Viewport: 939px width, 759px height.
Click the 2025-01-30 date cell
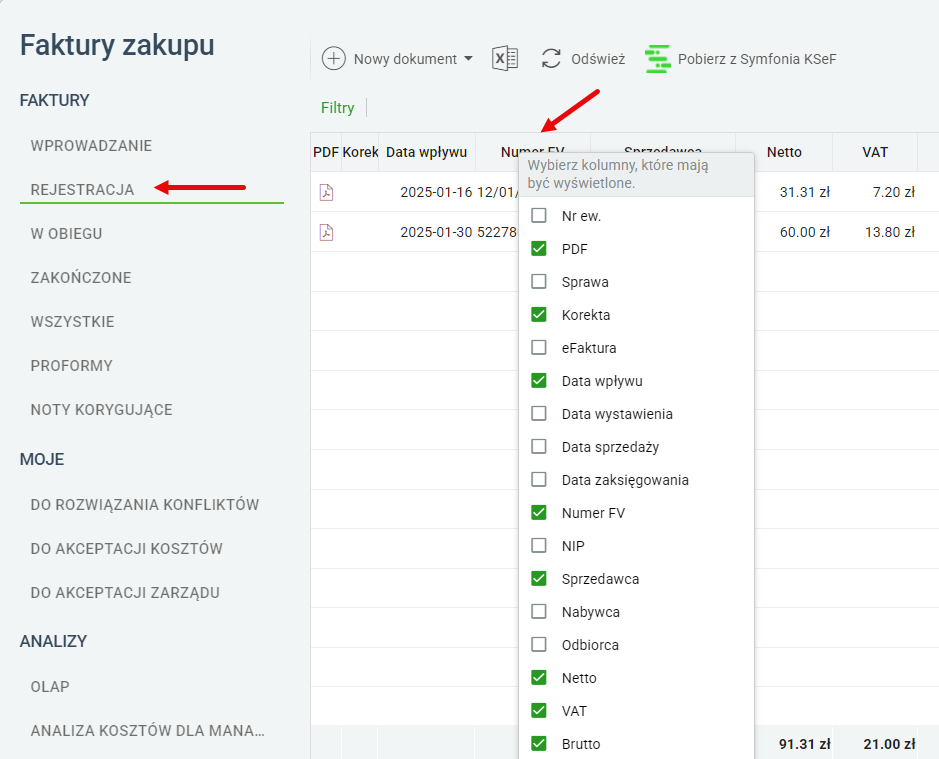pyautogui.click(x=436, y=232)
